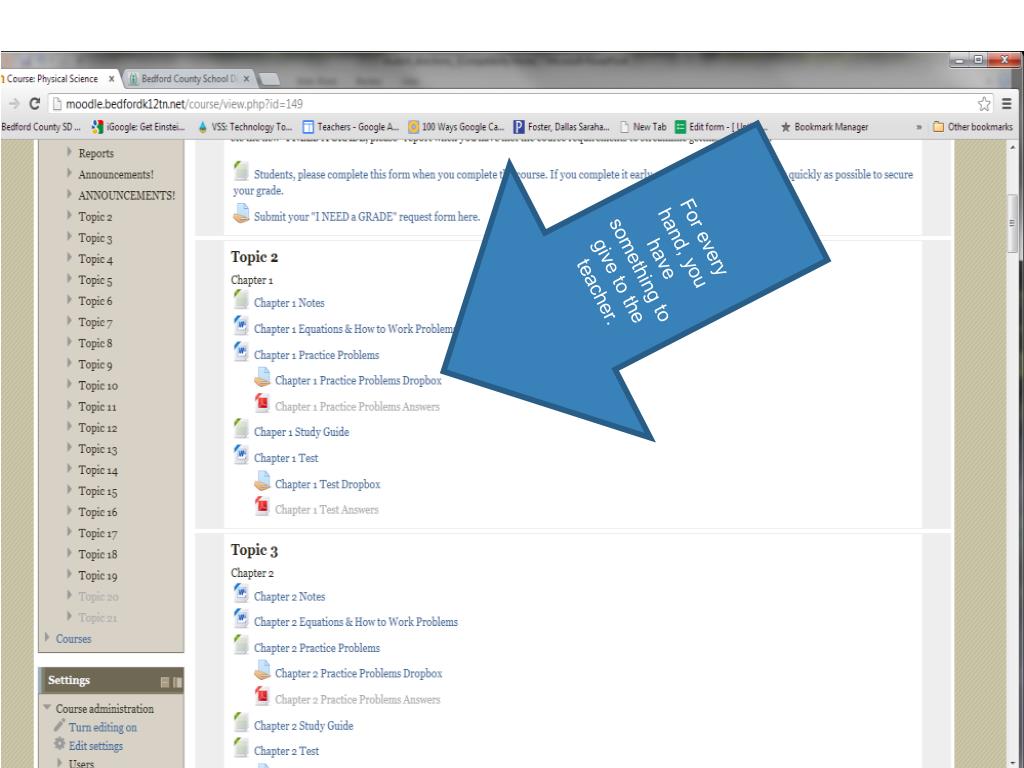This screenshot has width=1024, height=768.
Task: Open the Other bookmarks folder
Action: 972,127
